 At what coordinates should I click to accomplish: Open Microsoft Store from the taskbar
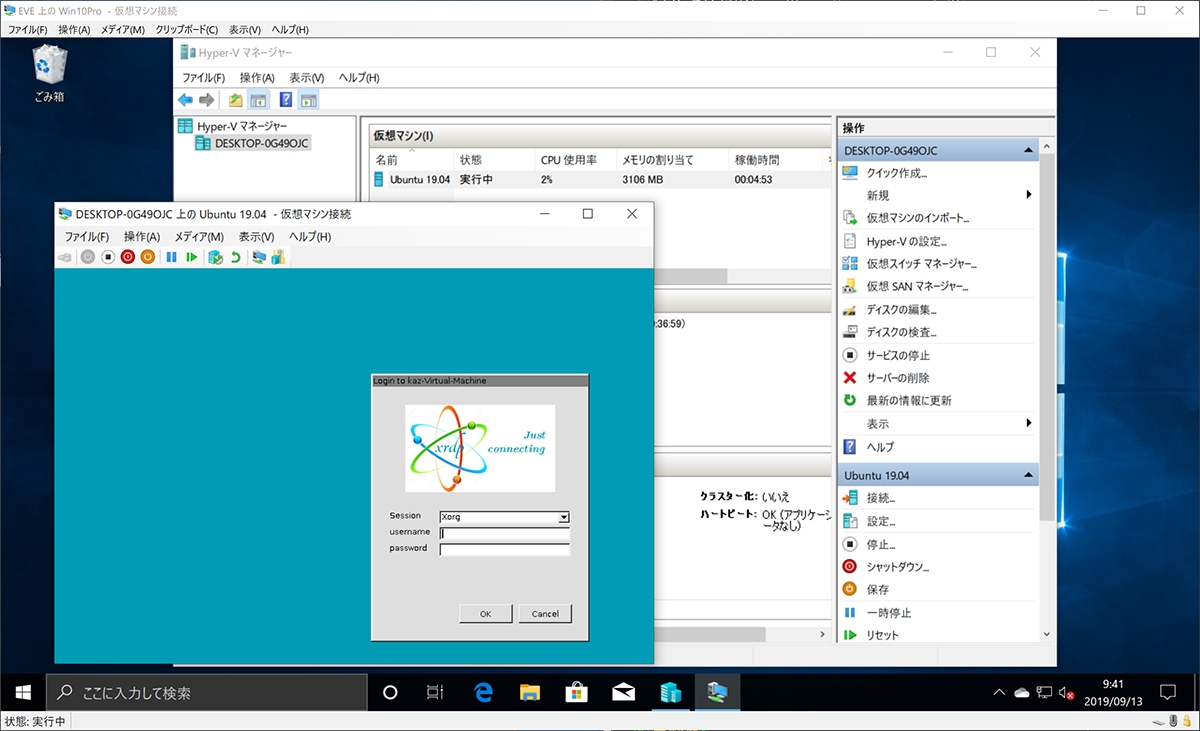[577, 692]
